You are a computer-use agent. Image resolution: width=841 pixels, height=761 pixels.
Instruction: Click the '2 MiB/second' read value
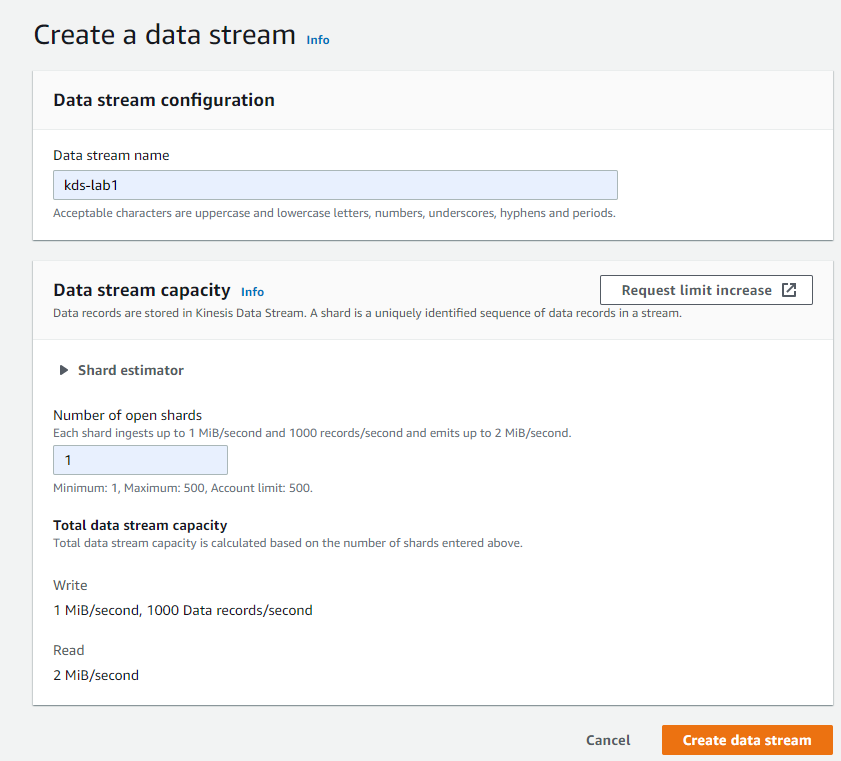95,675
